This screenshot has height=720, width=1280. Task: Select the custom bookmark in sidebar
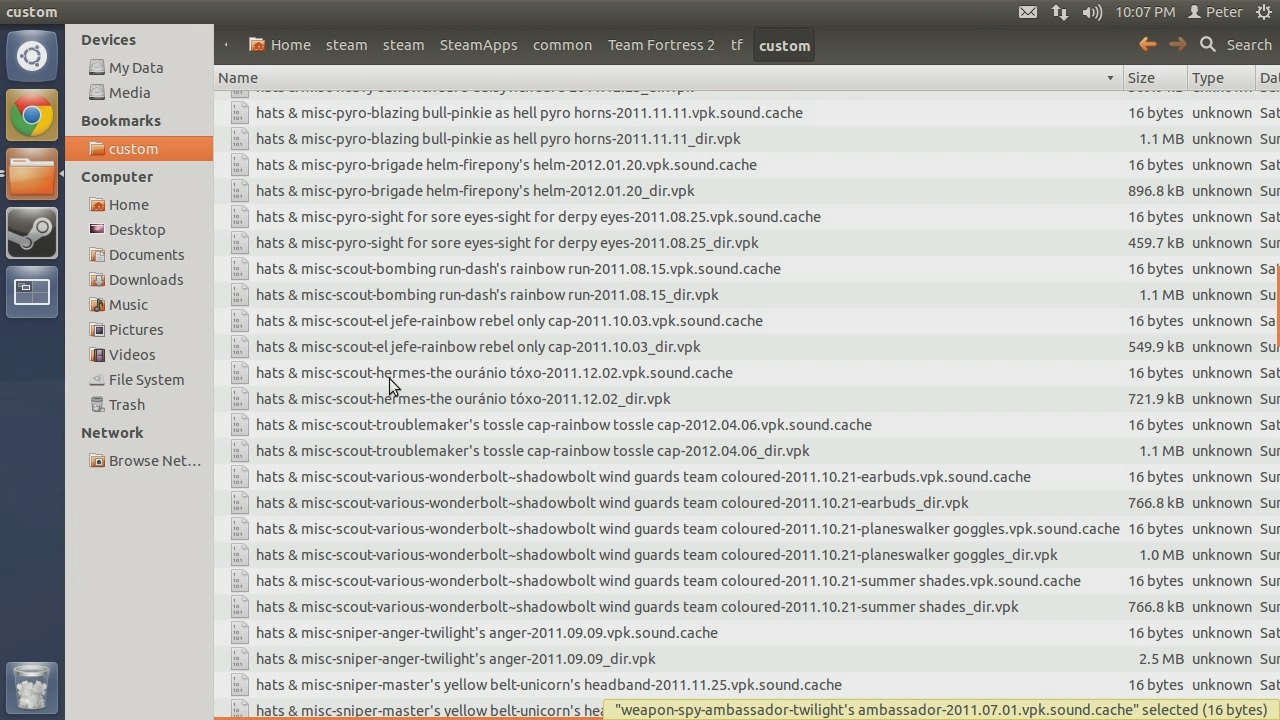pos(138,149)
